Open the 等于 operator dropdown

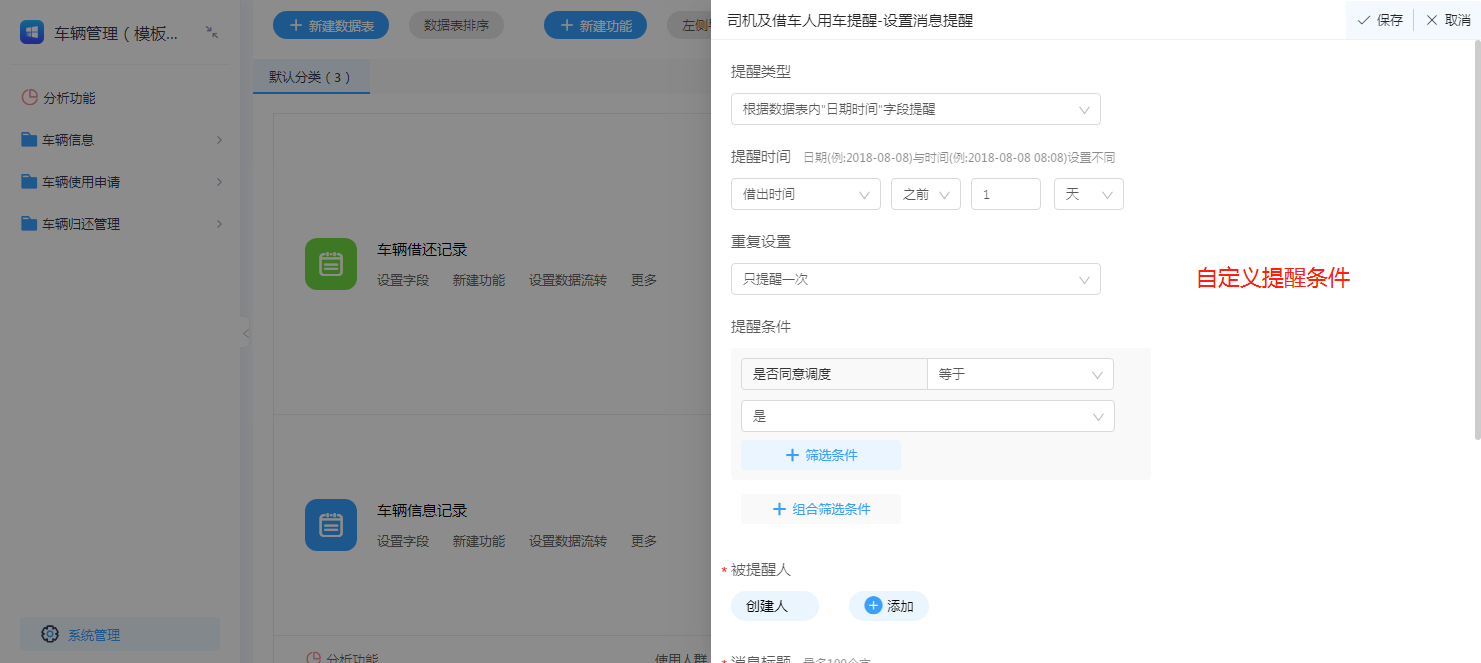tap(1020, 374)
